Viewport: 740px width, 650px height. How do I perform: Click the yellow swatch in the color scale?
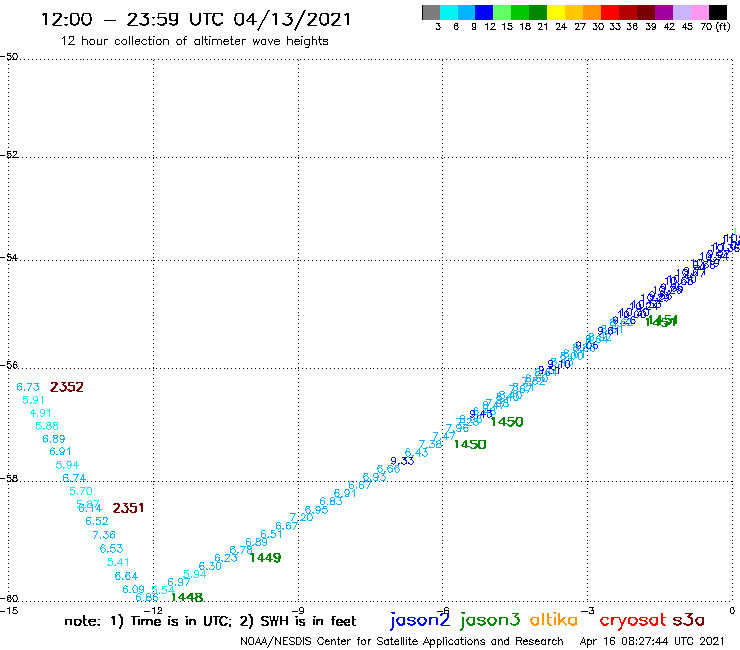[x=556, y=12]
